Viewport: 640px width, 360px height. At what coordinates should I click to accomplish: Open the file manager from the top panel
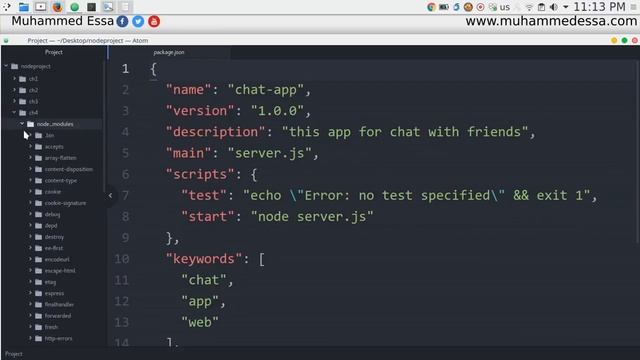(x=24, y=7)
